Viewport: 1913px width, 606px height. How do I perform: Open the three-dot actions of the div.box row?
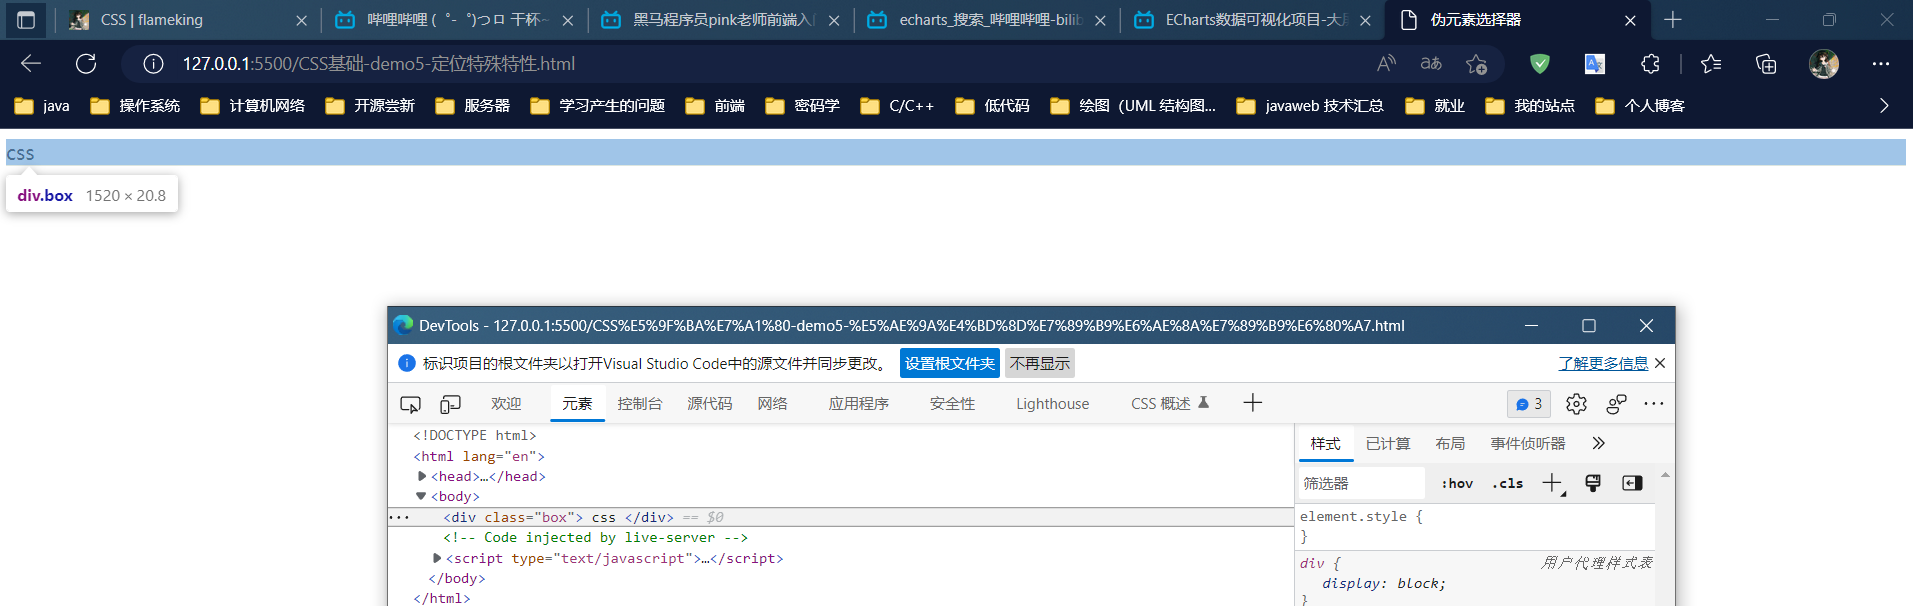click(399, 517)
